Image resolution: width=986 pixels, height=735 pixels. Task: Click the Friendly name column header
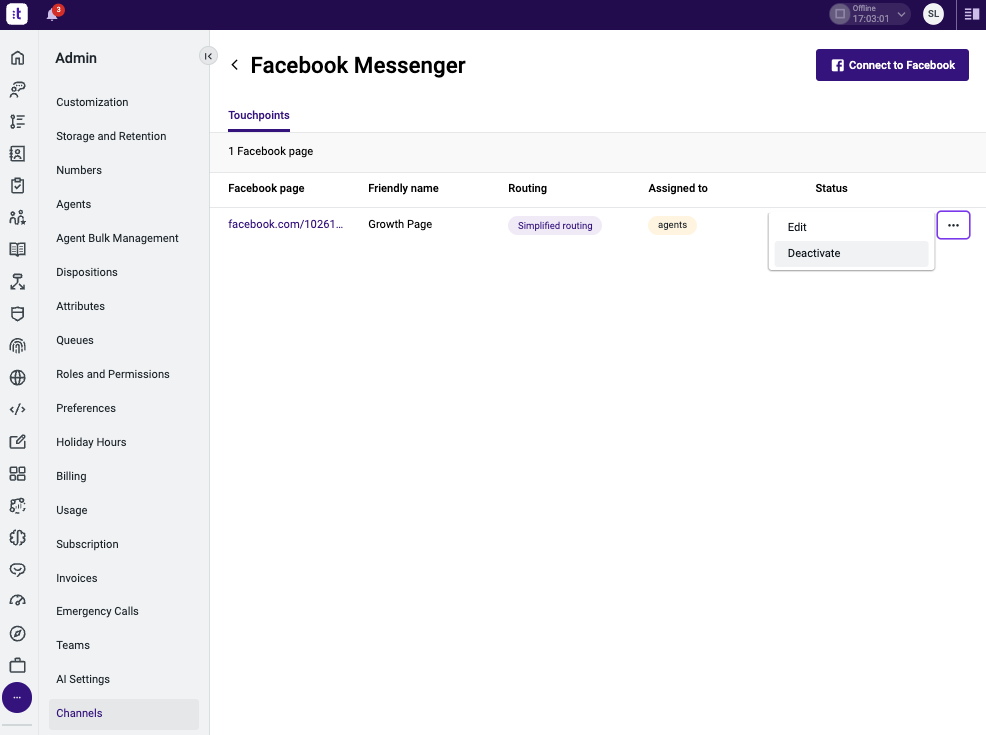[x=403, y=188]
